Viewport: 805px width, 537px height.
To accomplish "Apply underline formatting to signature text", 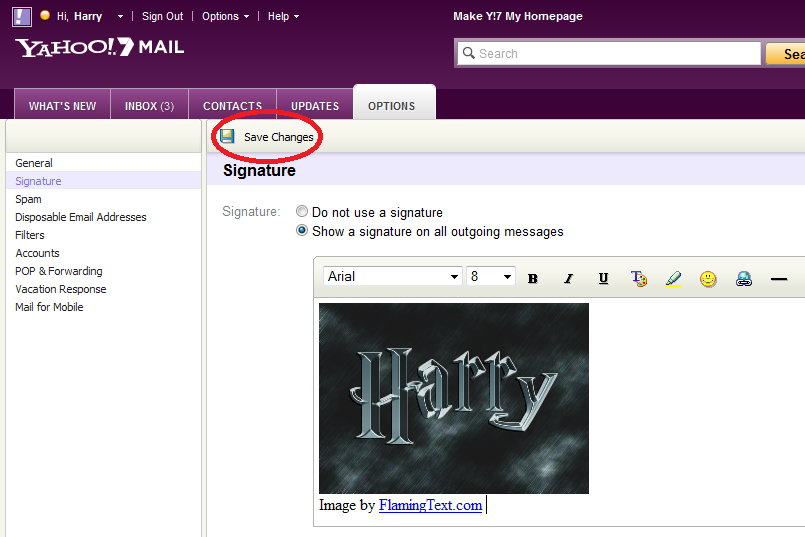I will [603, 278].
